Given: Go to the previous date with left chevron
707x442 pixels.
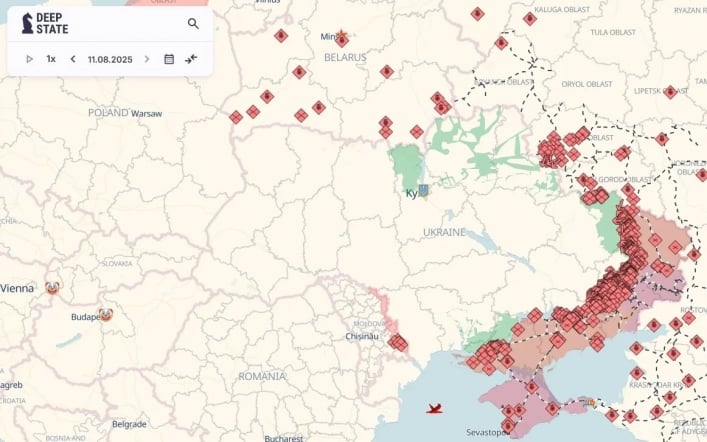Looking at the screenshot, I should pyautogui.click(x=73, y=59).
